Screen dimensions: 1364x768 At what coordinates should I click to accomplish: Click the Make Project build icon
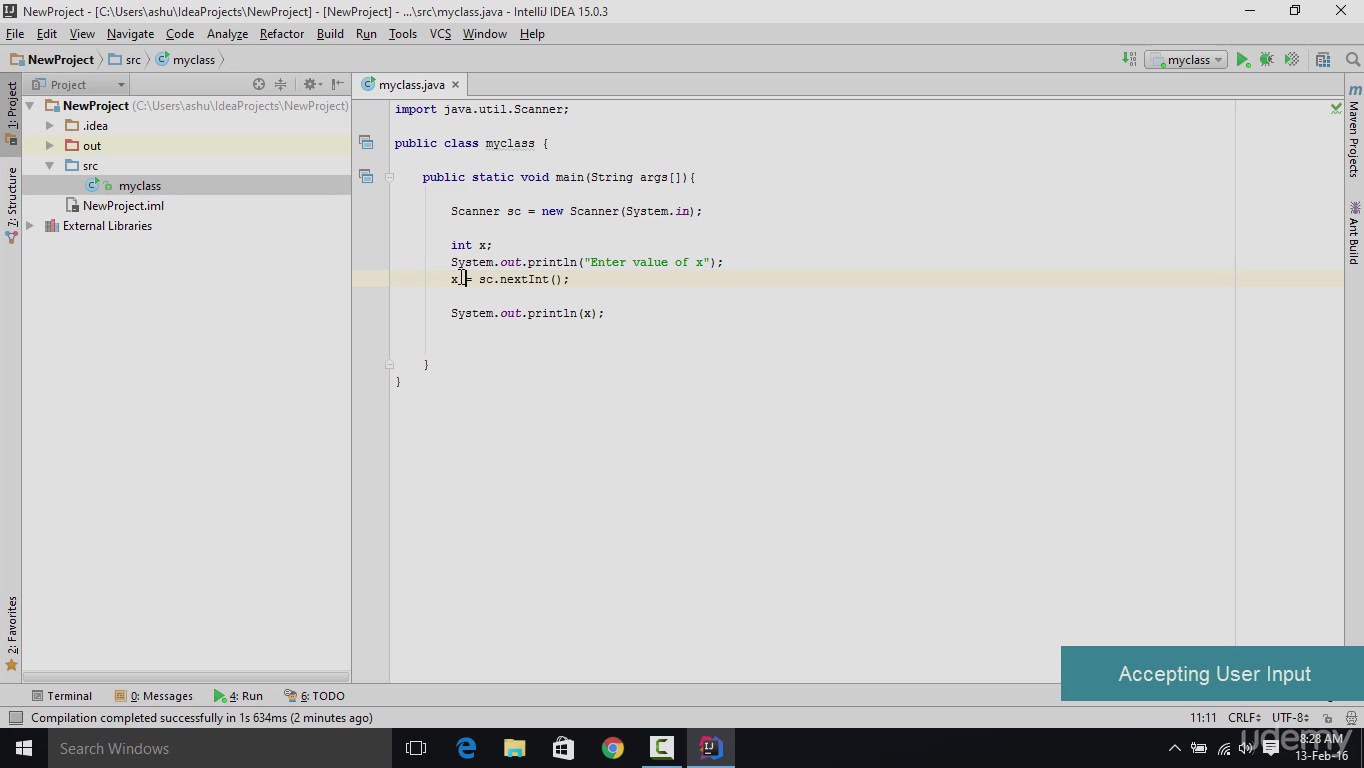coord(1129,60)
